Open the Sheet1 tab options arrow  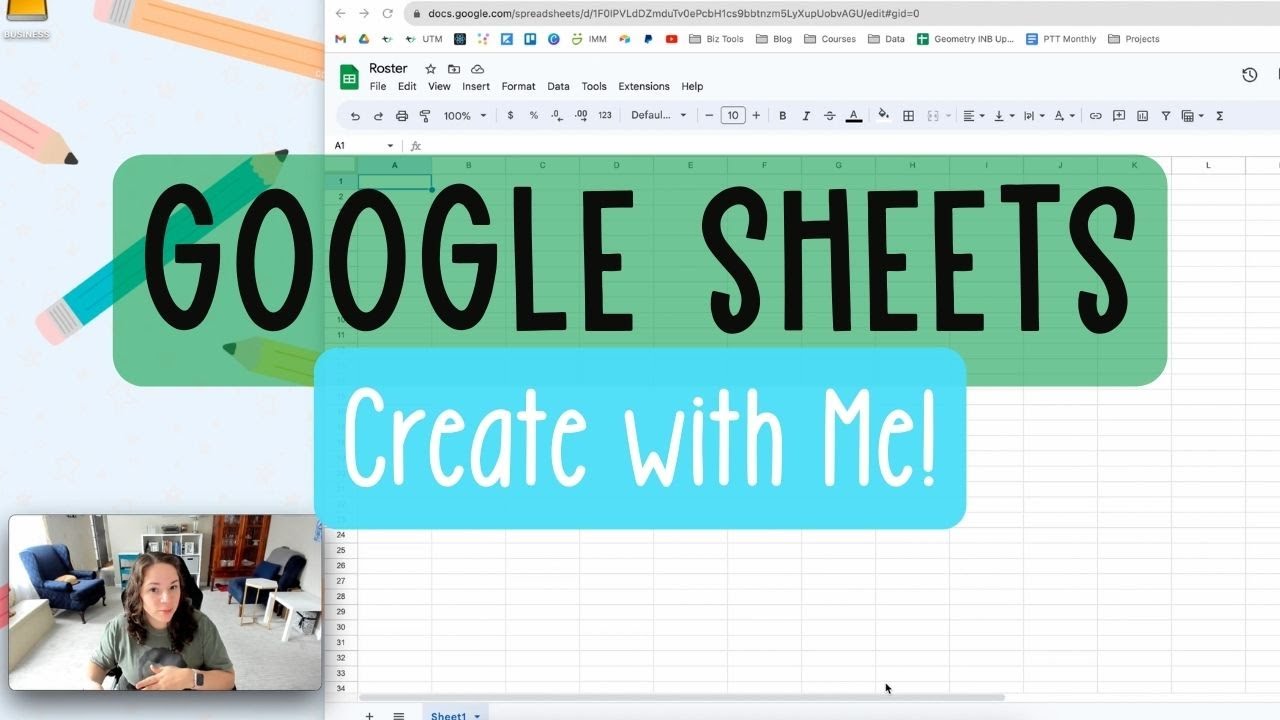[x=477, y=717]
